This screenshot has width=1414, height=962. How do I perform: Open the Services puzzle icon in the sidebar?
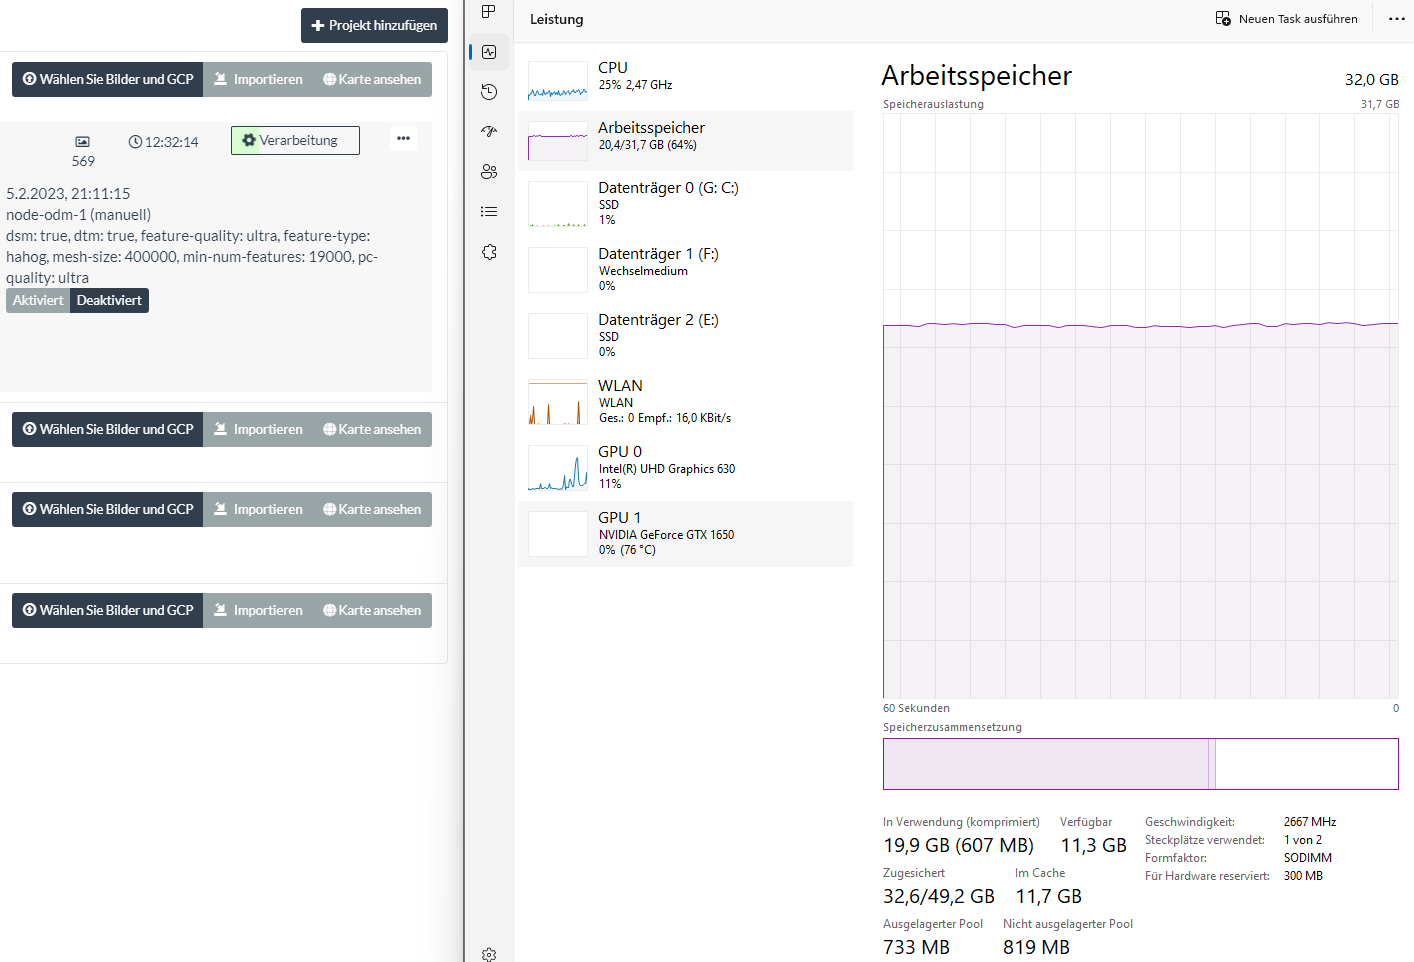pyautogui.click(x=489, y=252)
